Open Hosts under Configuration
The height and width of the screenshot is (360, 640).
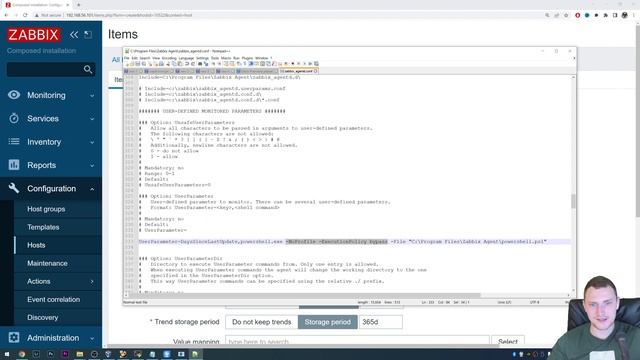pos(36,245)
